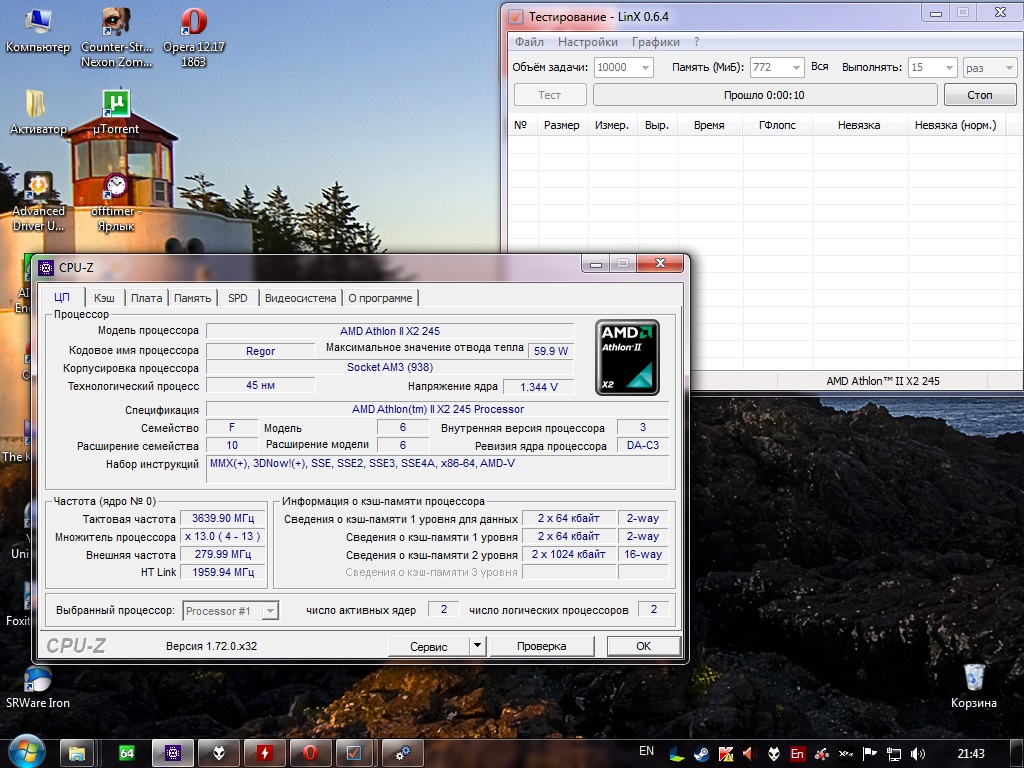Click the Прошло 0:00:10 progress bar
1024x768 pixels.
point(765,95)
